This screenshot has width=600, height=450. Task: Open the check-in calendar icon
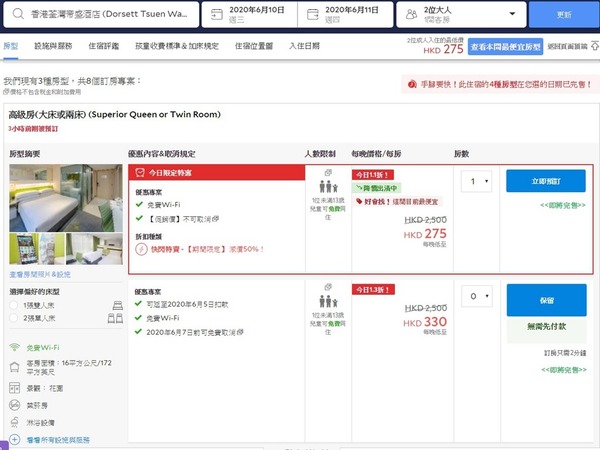tap(217, 15)
